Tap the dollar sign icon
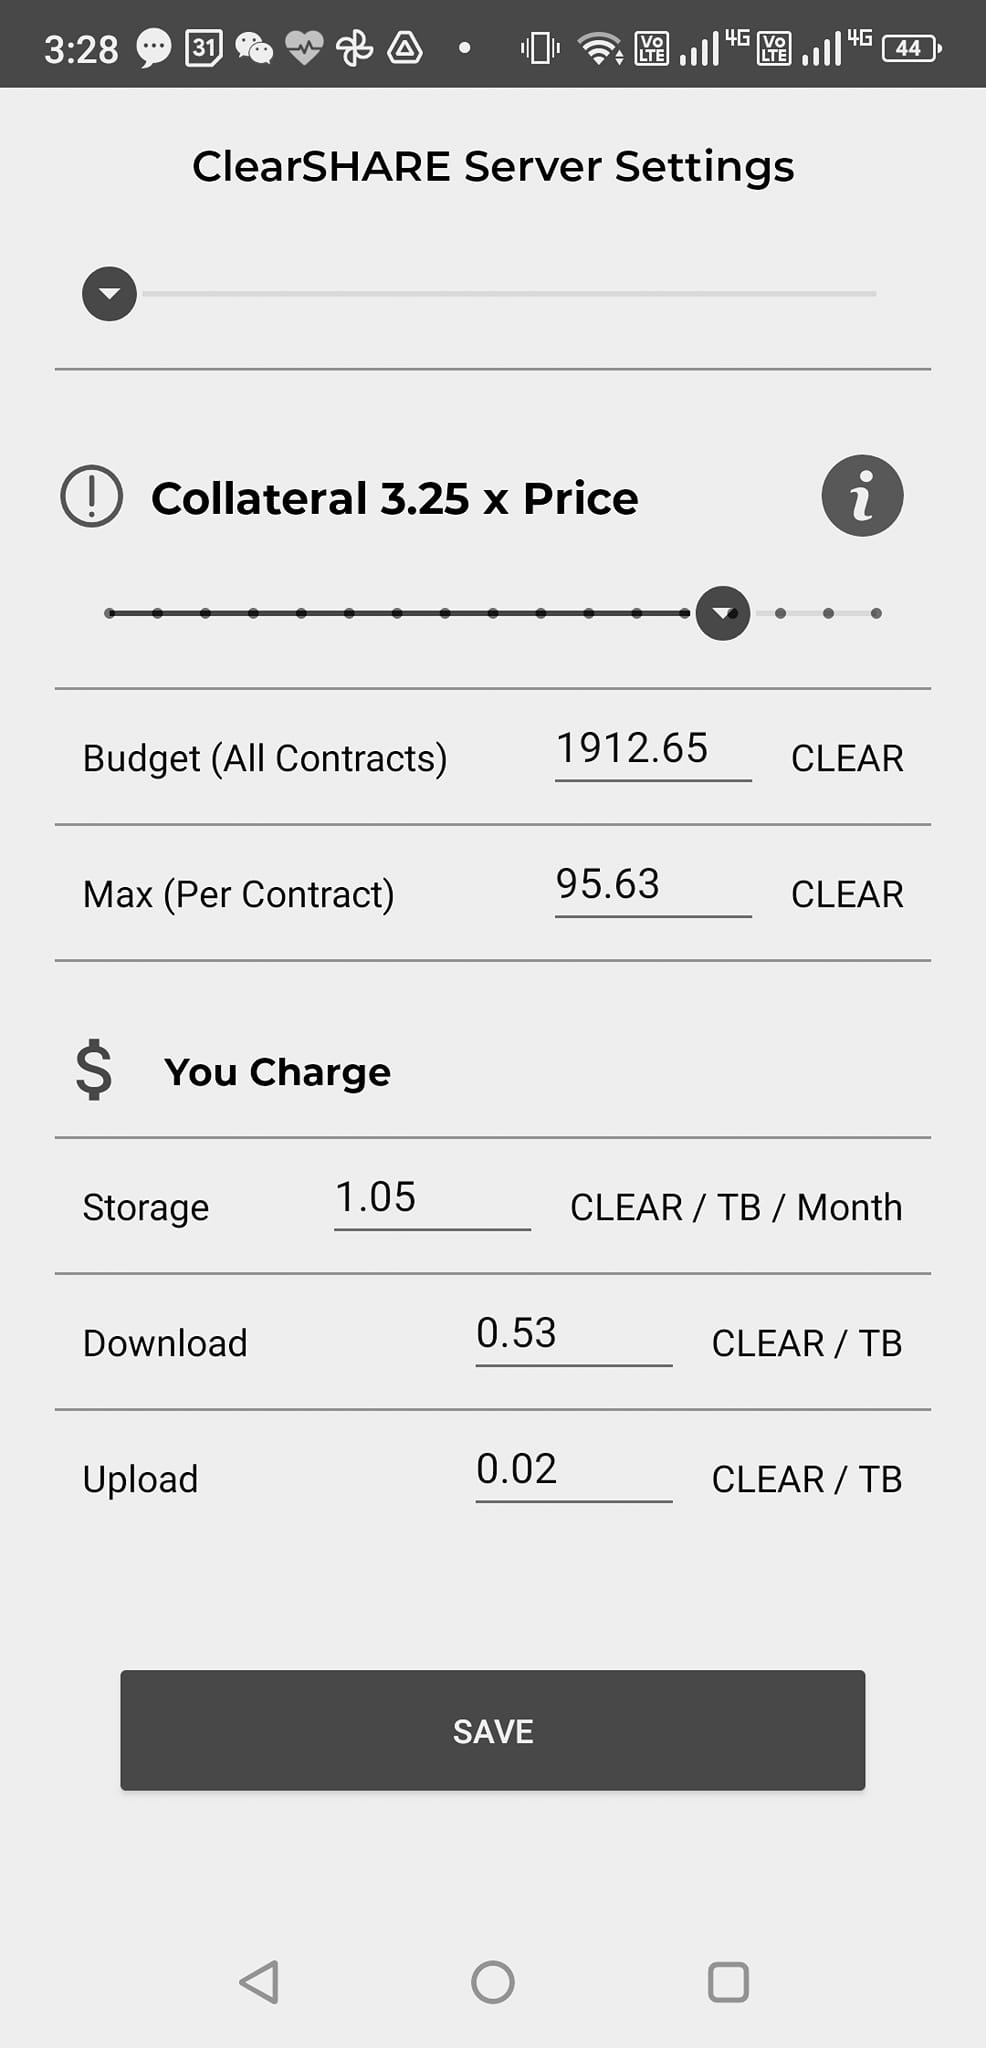The height and width of the screenshot is (2048, 986). coord(94,1070)
